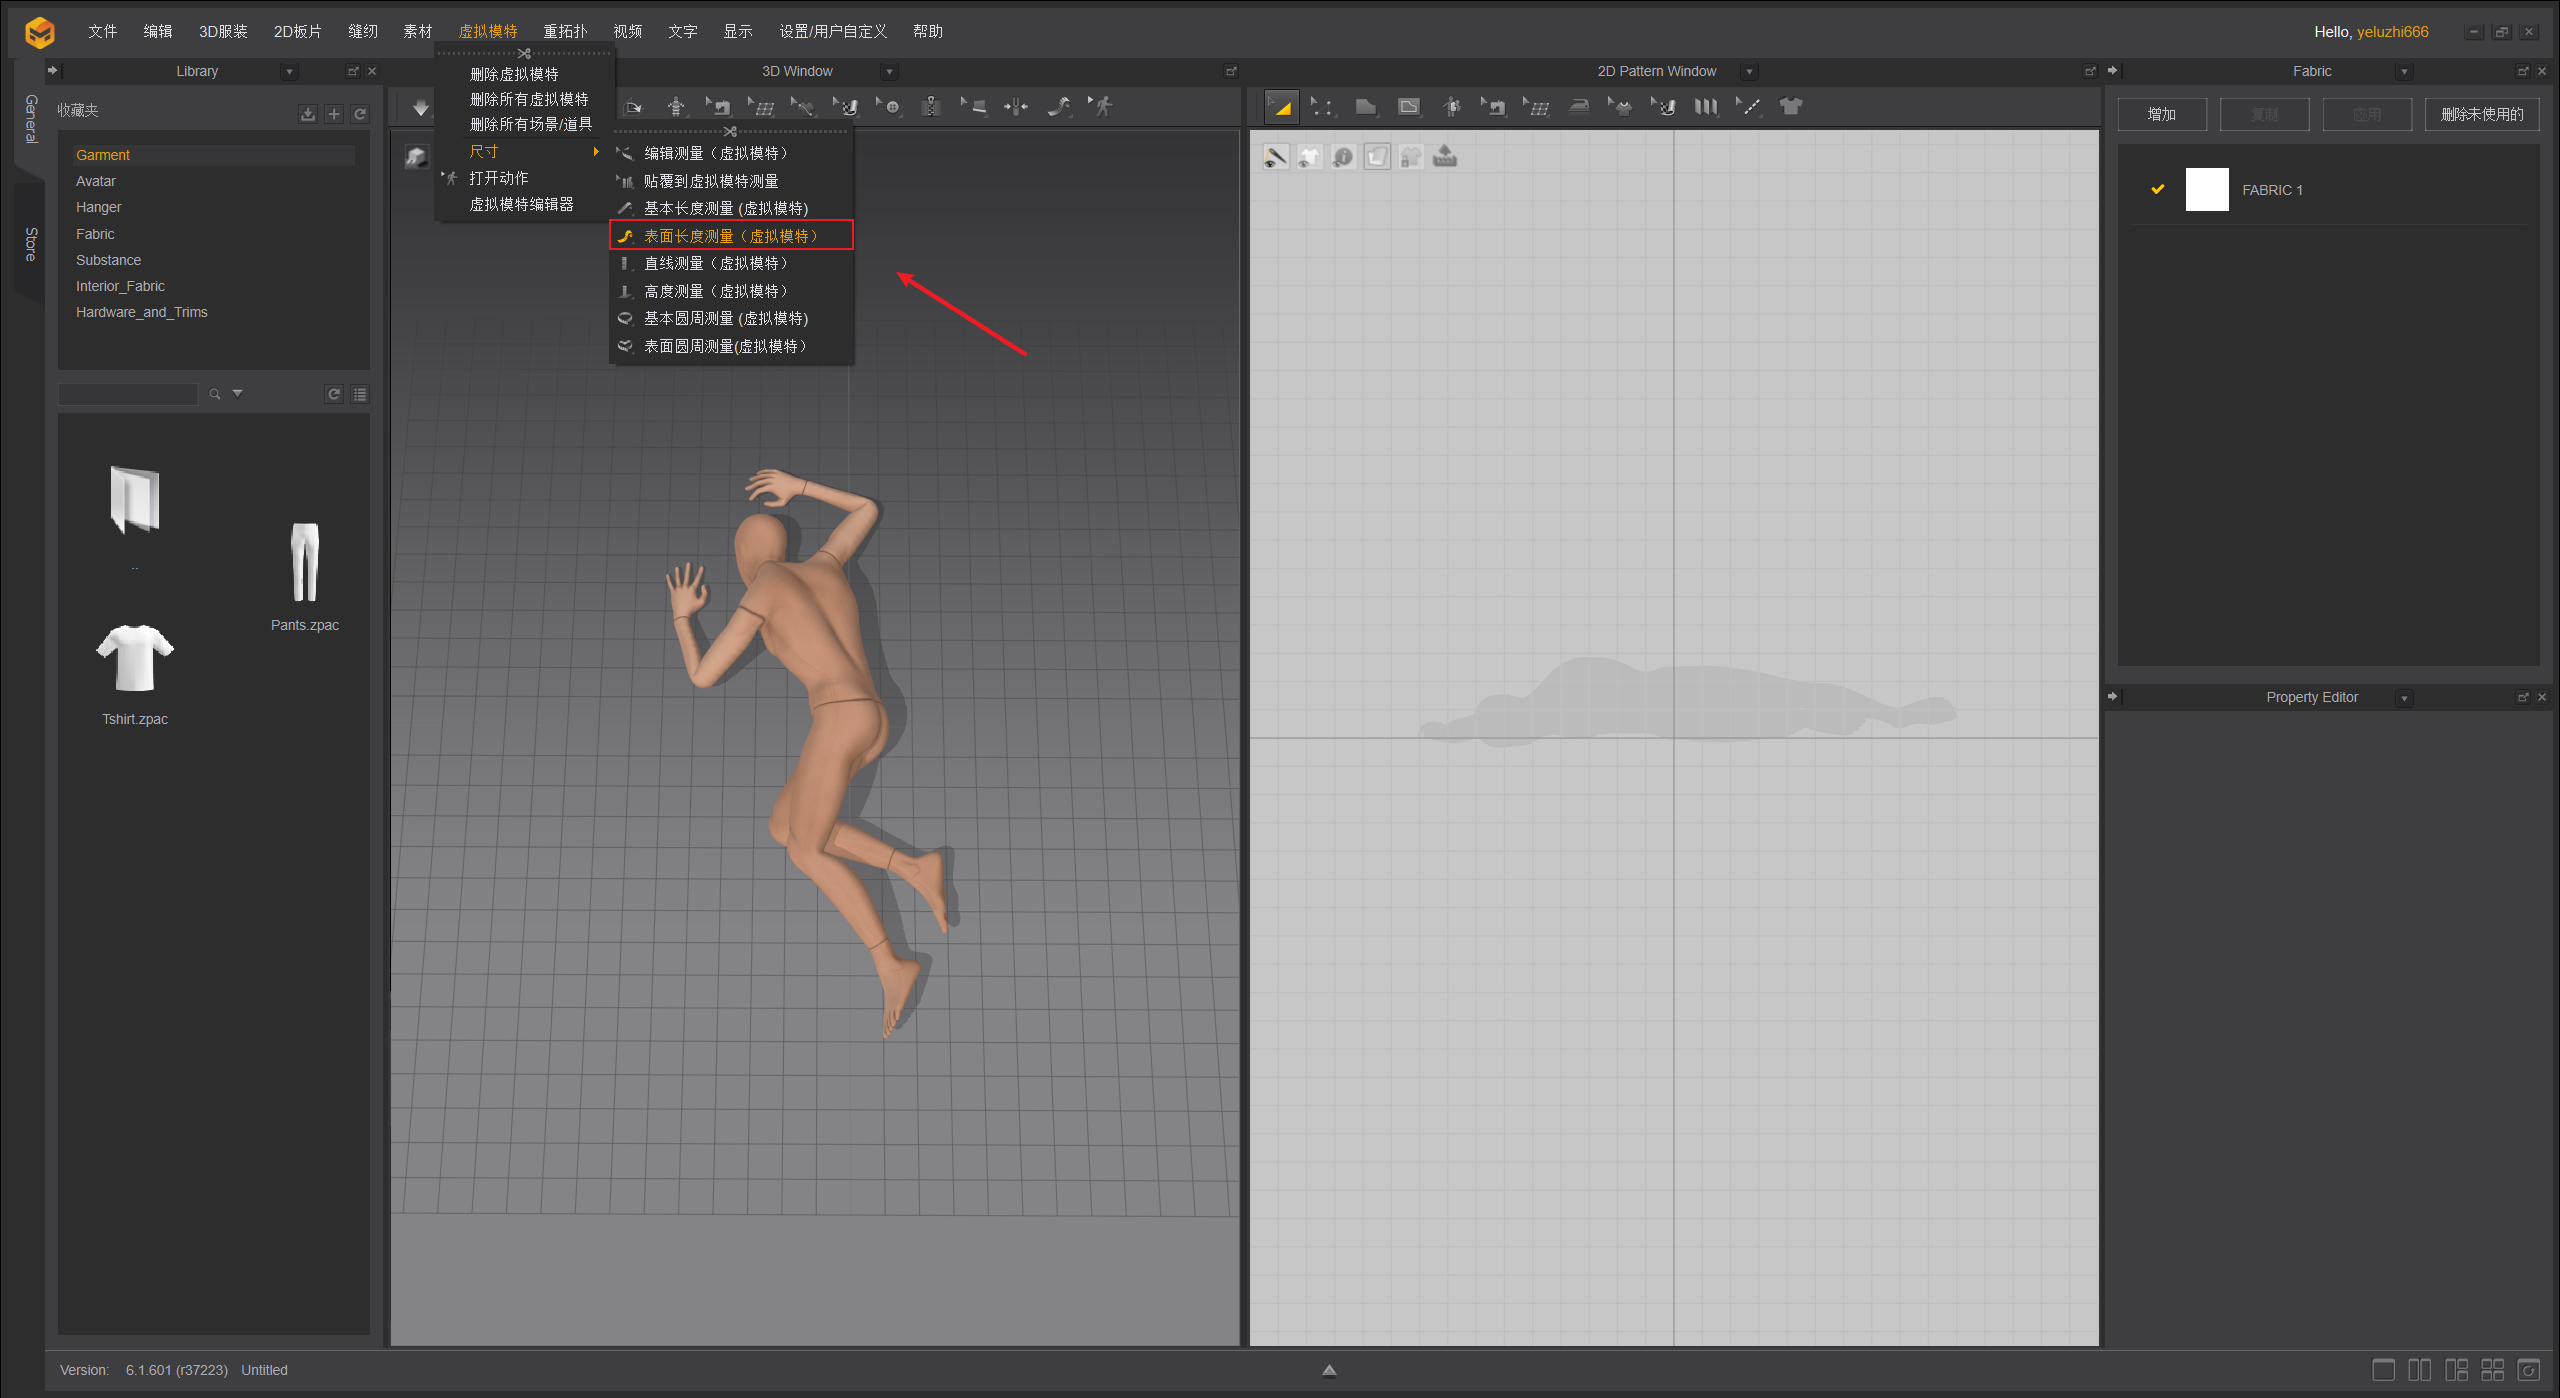Select the polygon pattern tool in 2D toolbar
The width and height of the screenshot is (2560, 1398).
click(1365, 107)
